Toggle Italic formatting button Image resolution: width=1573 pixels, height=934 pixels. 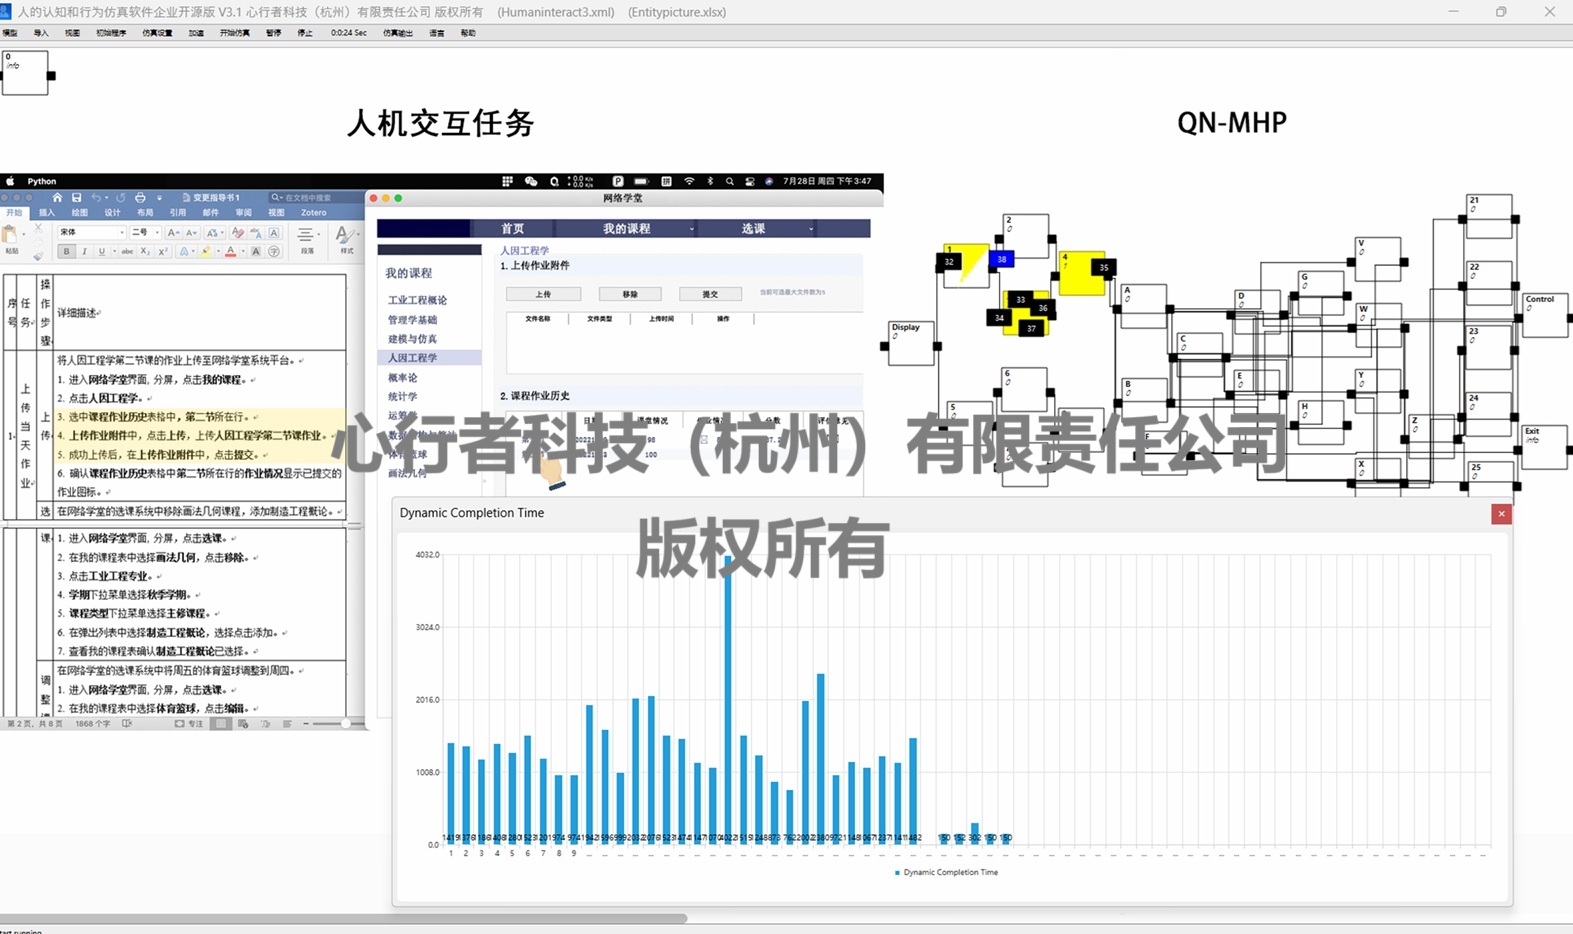point(84,252)
